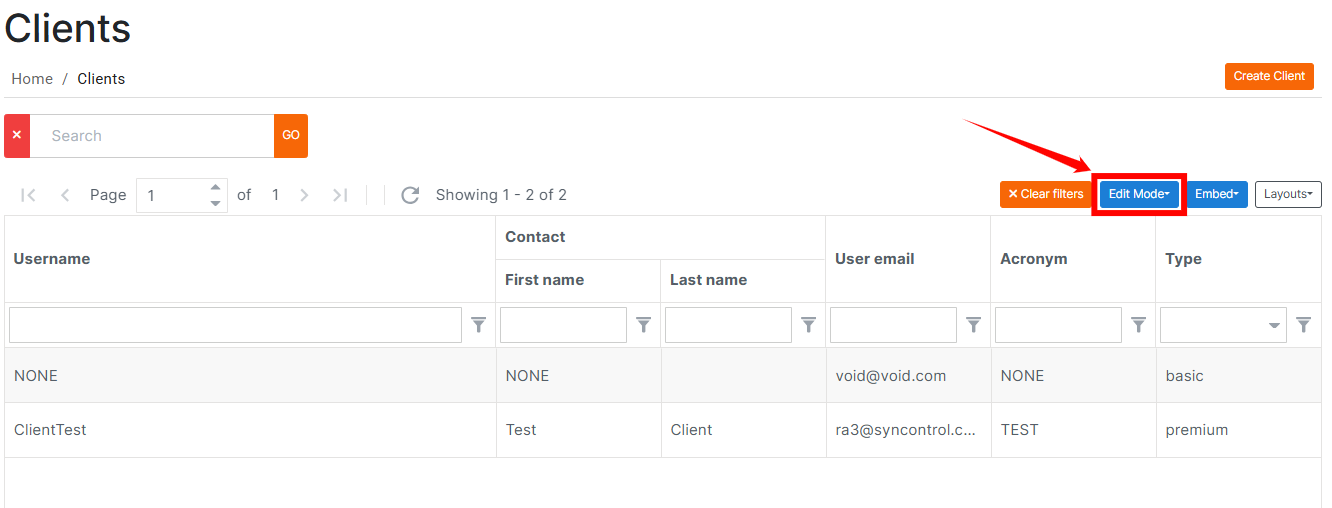The image size is (1332, 508).
Task: Open First name filter icon
Action: click(x=644, y=325)
